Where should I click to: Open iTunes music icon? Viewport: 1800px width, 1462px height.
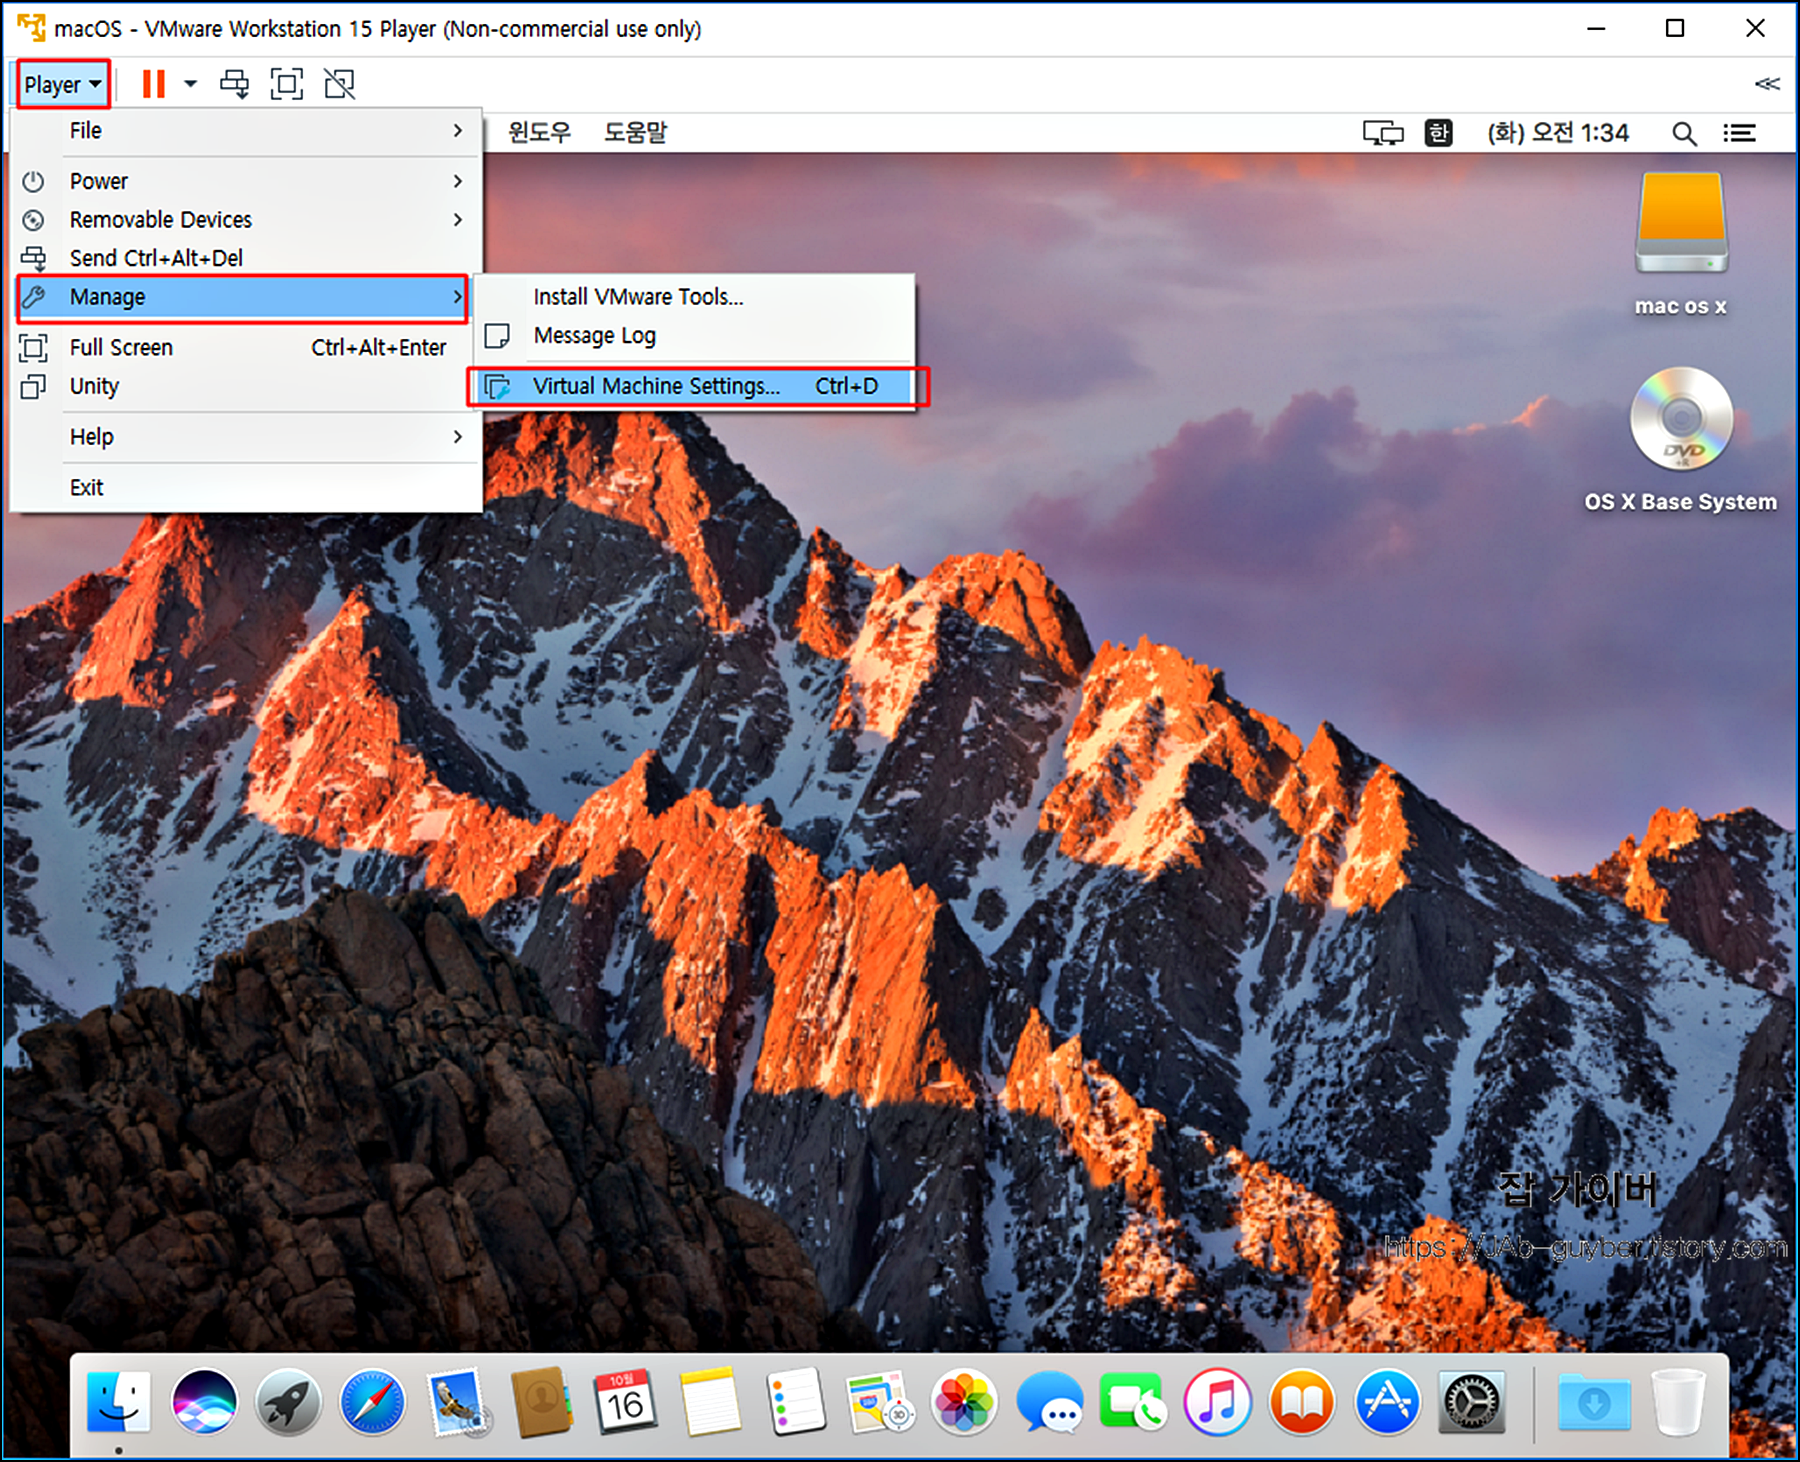pyautogui.click(x=1217, y=1401)
